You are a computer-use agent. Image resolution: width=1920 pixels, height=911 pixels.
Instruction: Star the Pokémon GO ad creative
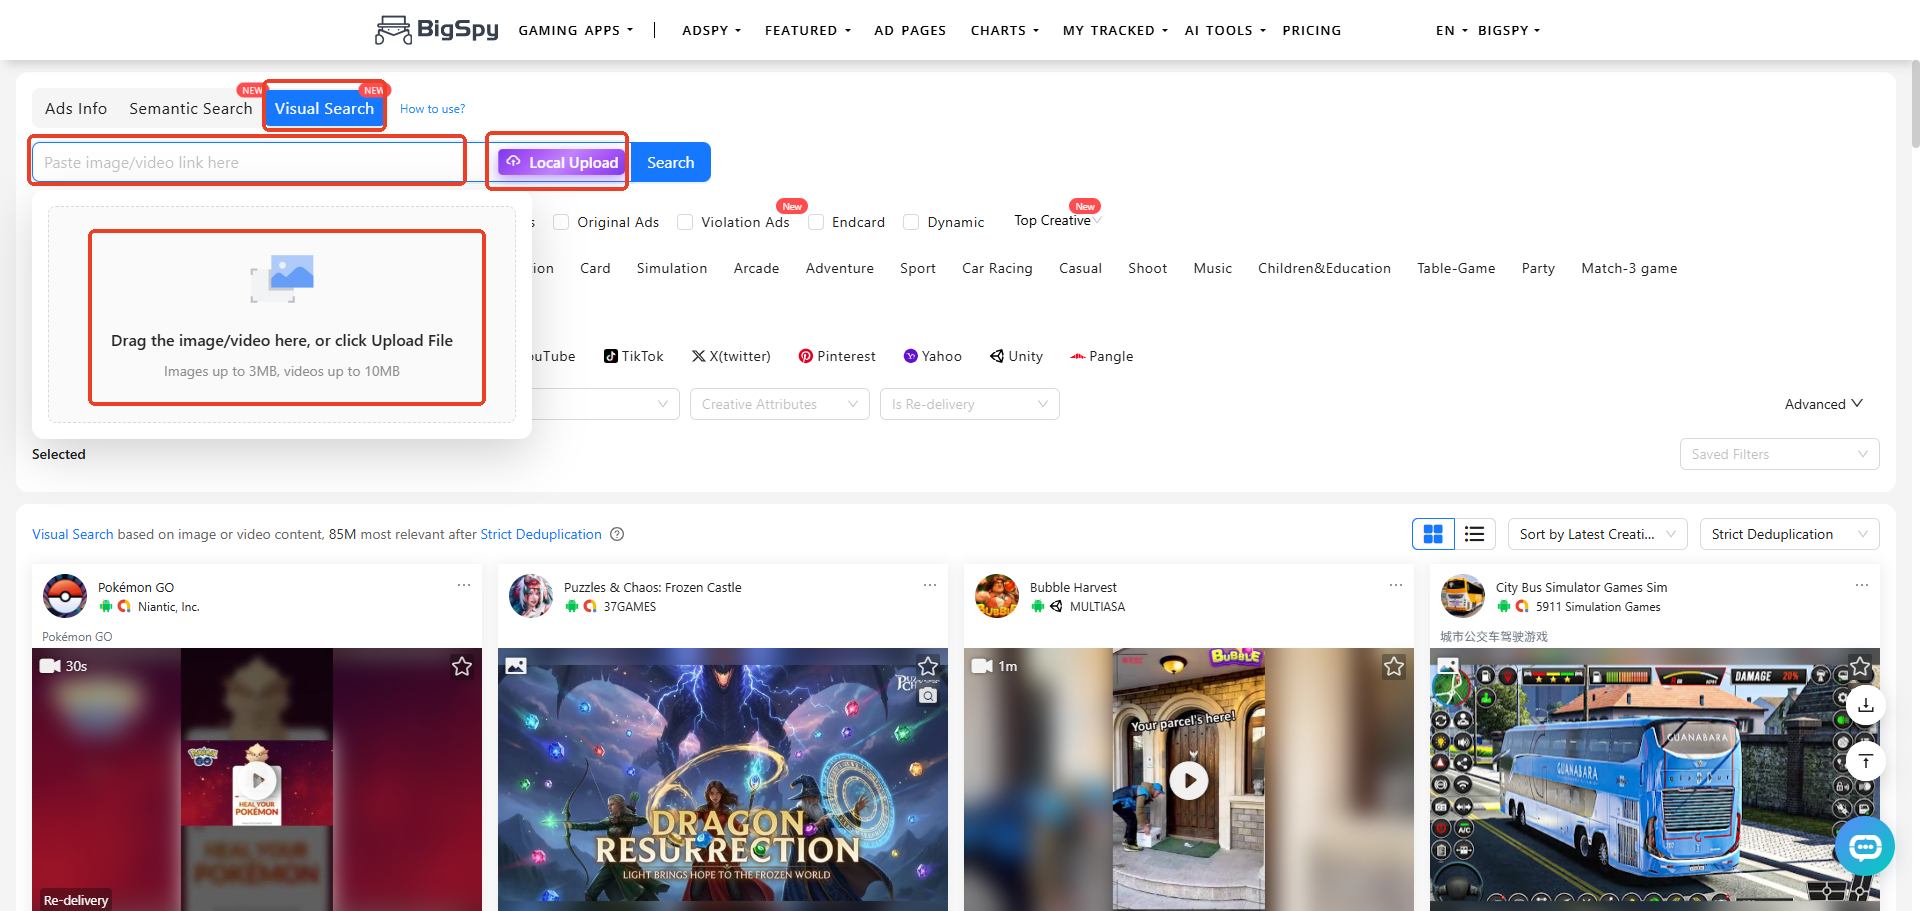461,666
